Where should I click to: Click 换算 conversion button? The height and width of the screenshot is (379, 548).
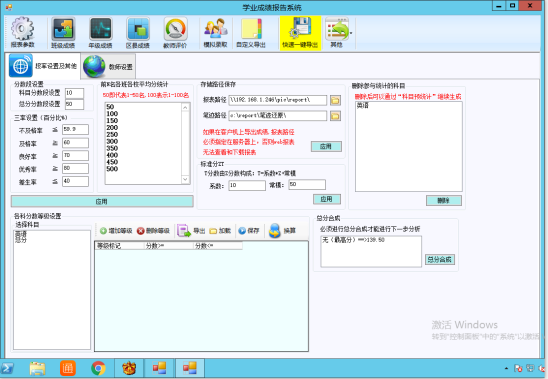(282, 231)
